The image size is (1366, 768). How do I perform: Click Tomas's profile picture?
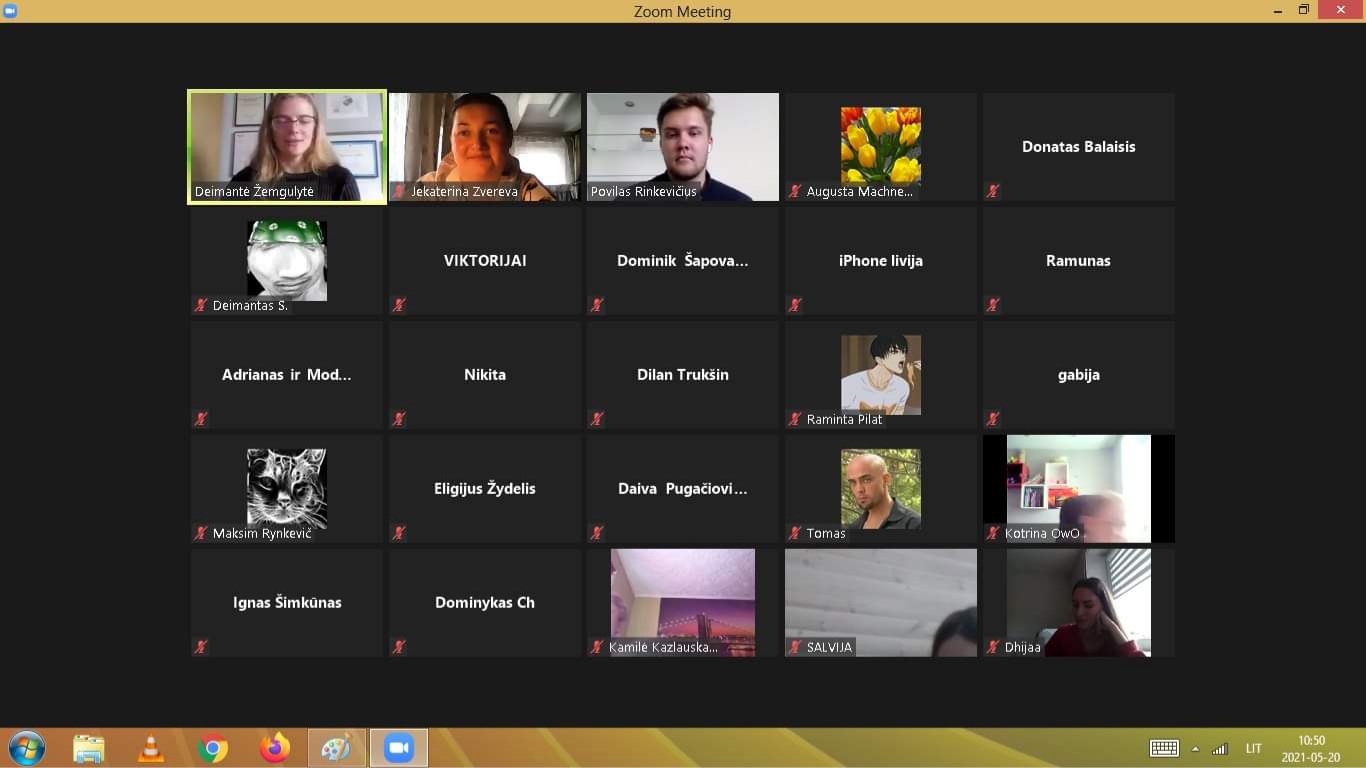tap(881, 488)
